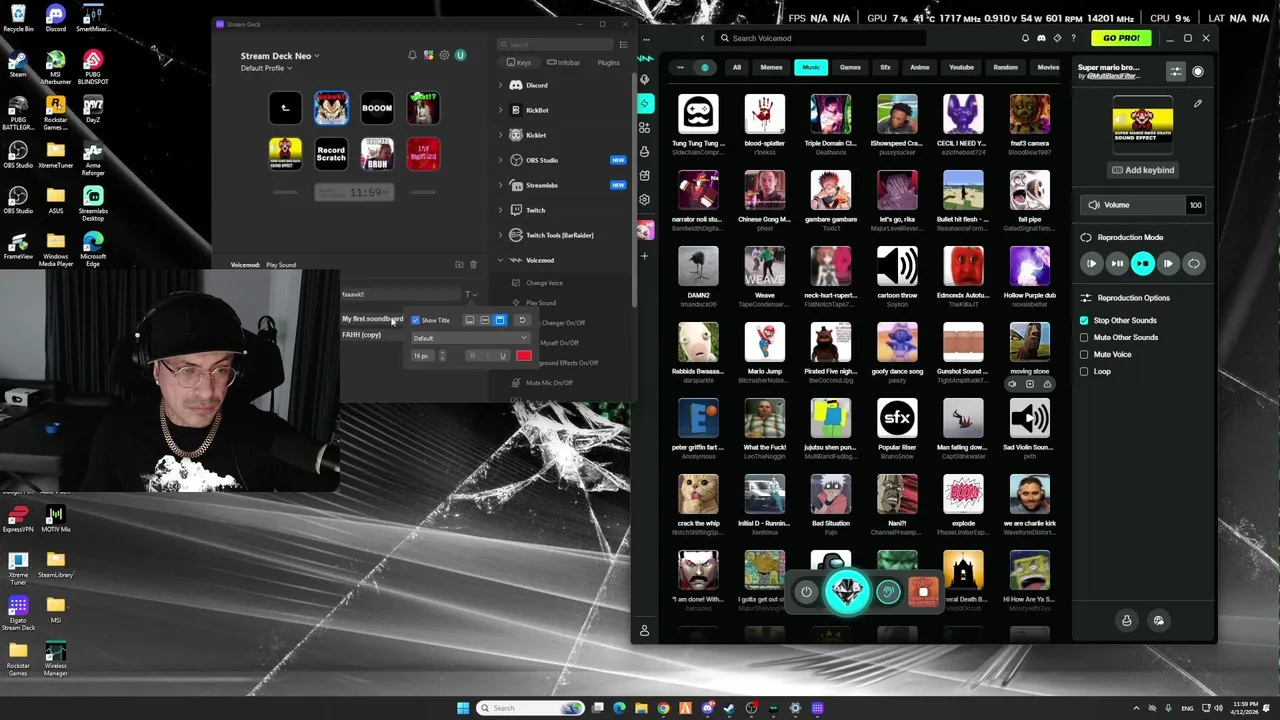Pick the red title color swatch
1280x720 pixels.
coord(523,356)
